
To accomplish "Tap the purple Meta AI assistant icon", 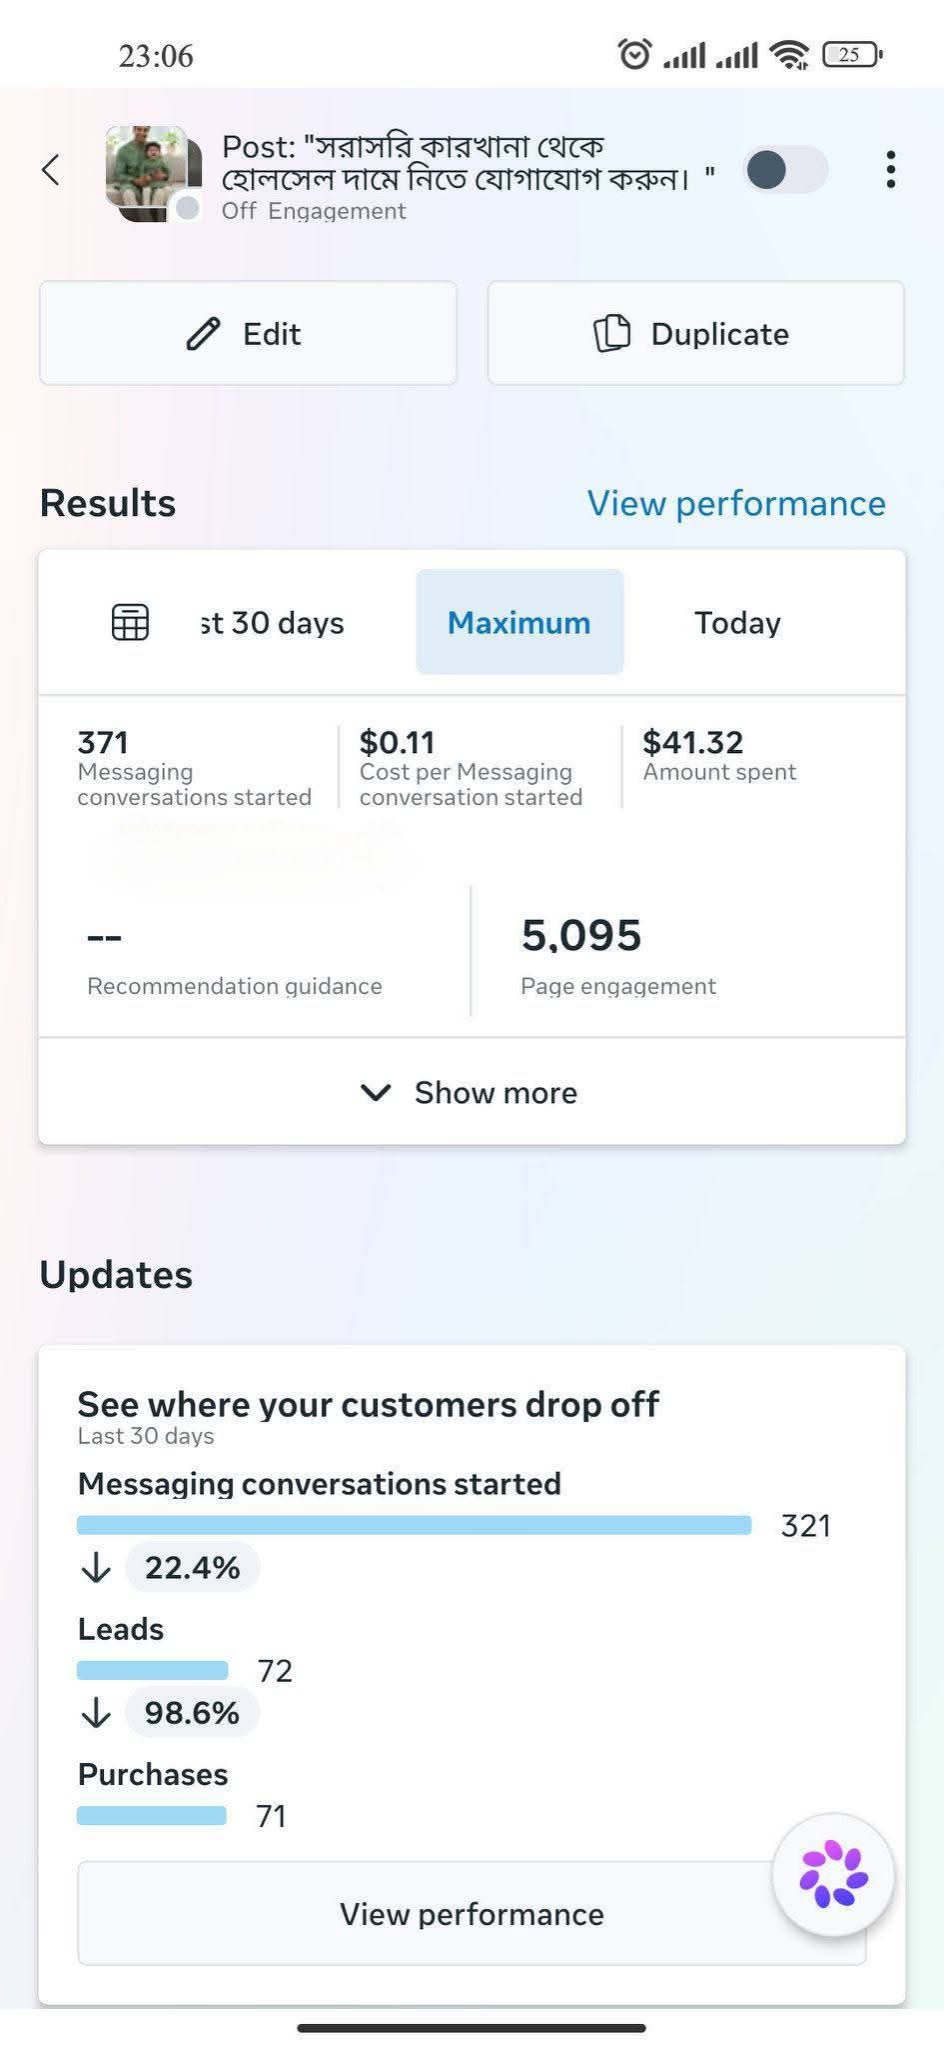I will point(833,1874).
